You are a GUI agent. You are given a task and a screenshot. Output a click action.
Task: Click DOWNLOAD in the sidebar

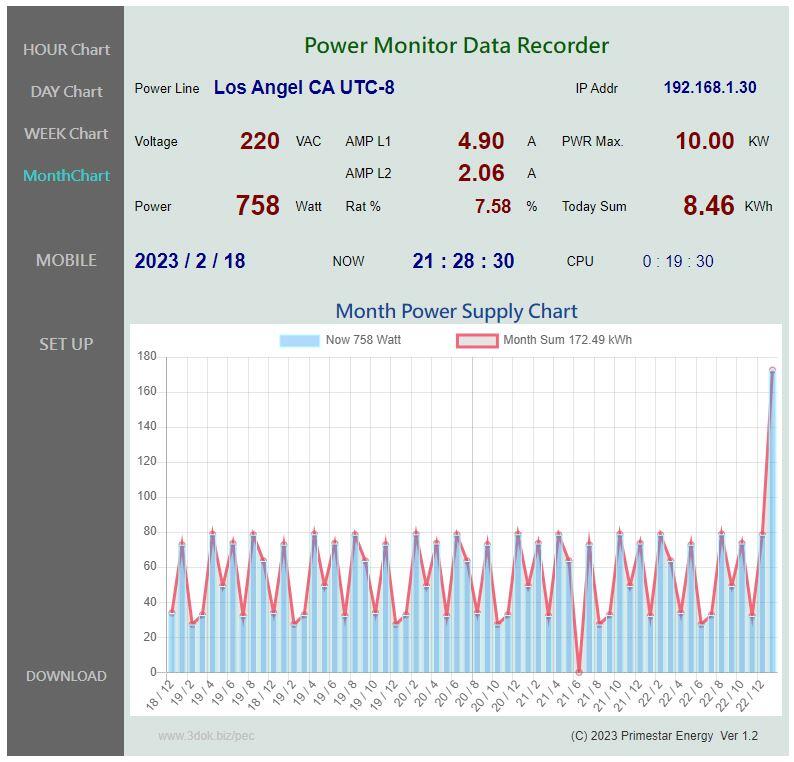66,676
